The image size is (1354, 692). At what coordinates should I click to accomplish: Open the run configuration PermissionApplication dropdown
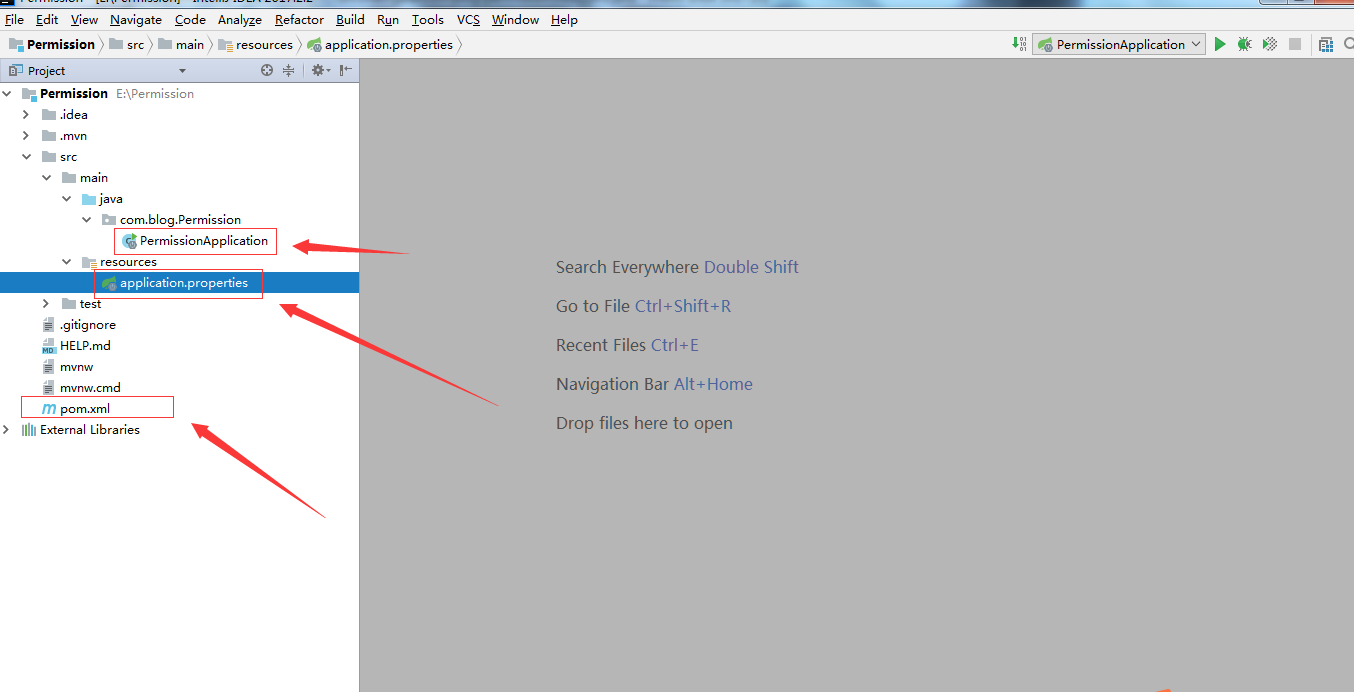[x=1119, y=44]
